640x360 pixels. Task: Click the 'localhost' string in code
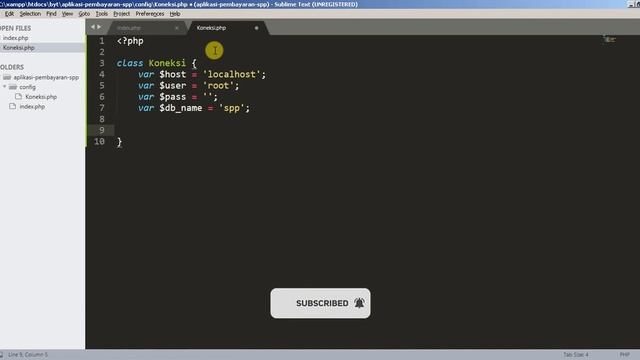click(x=231, y=74)
